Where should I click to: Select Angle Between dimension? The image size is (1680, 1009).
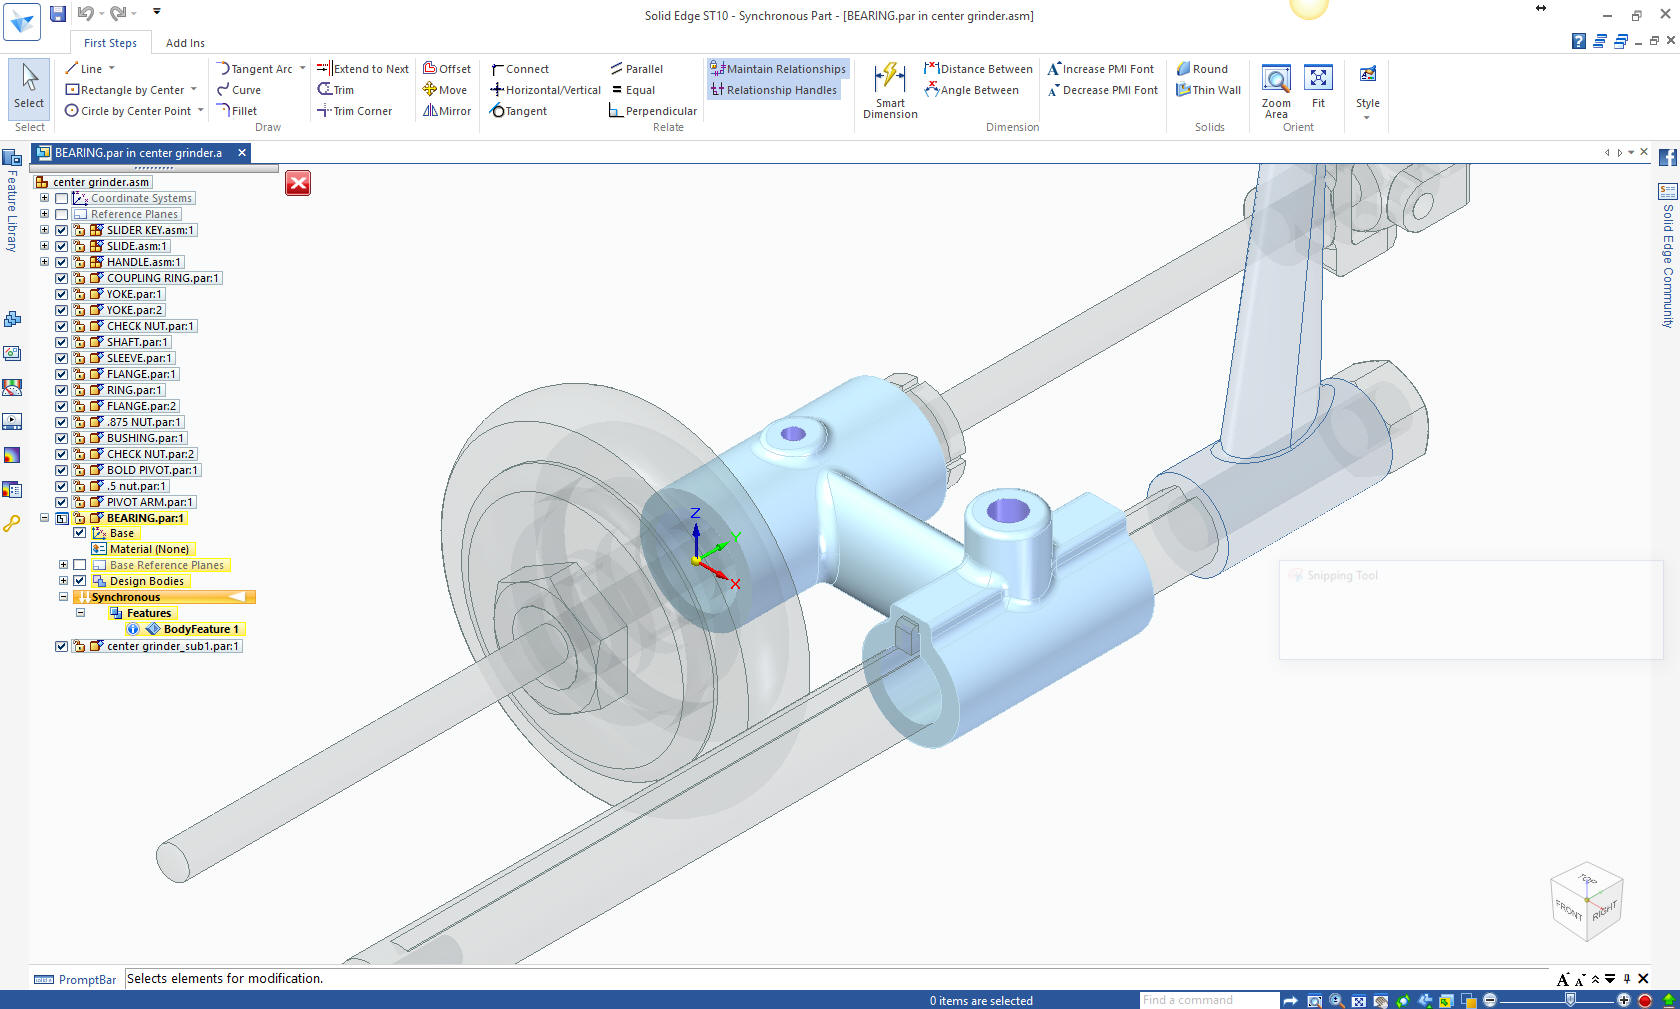[x=972, y=90]
